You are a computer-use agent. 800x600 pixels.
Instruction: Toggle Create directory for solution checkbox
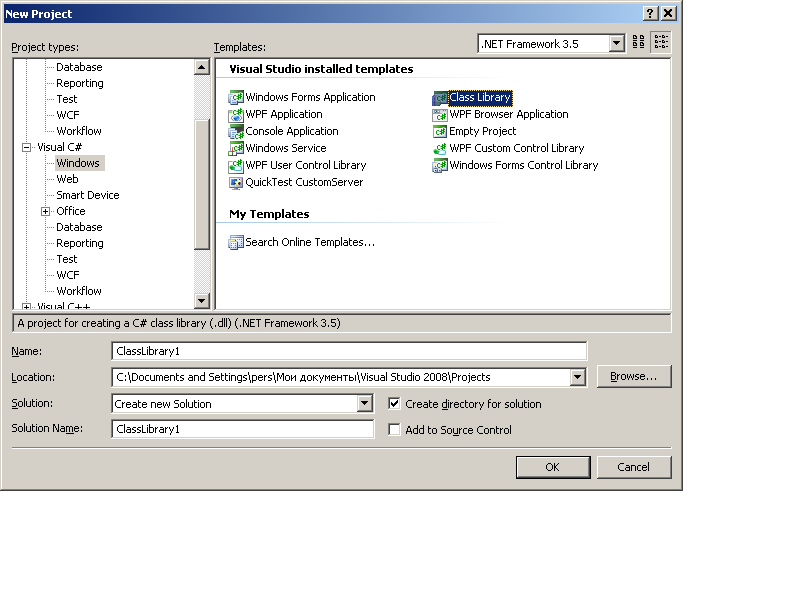394,404
